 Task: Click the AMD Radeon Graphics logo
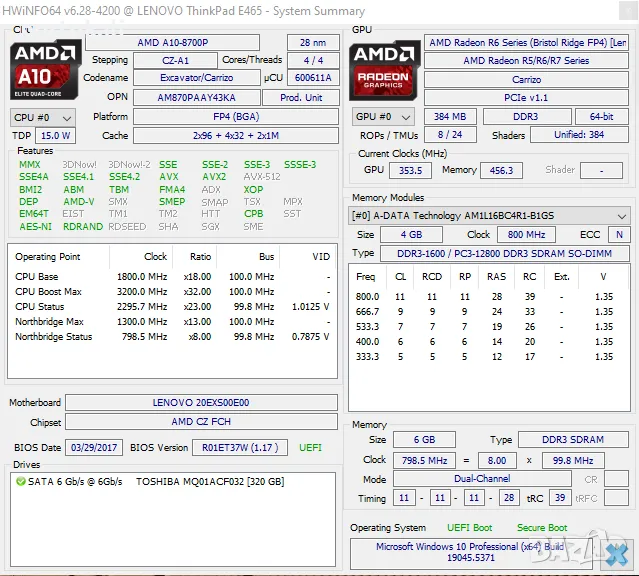coord(384,69)
